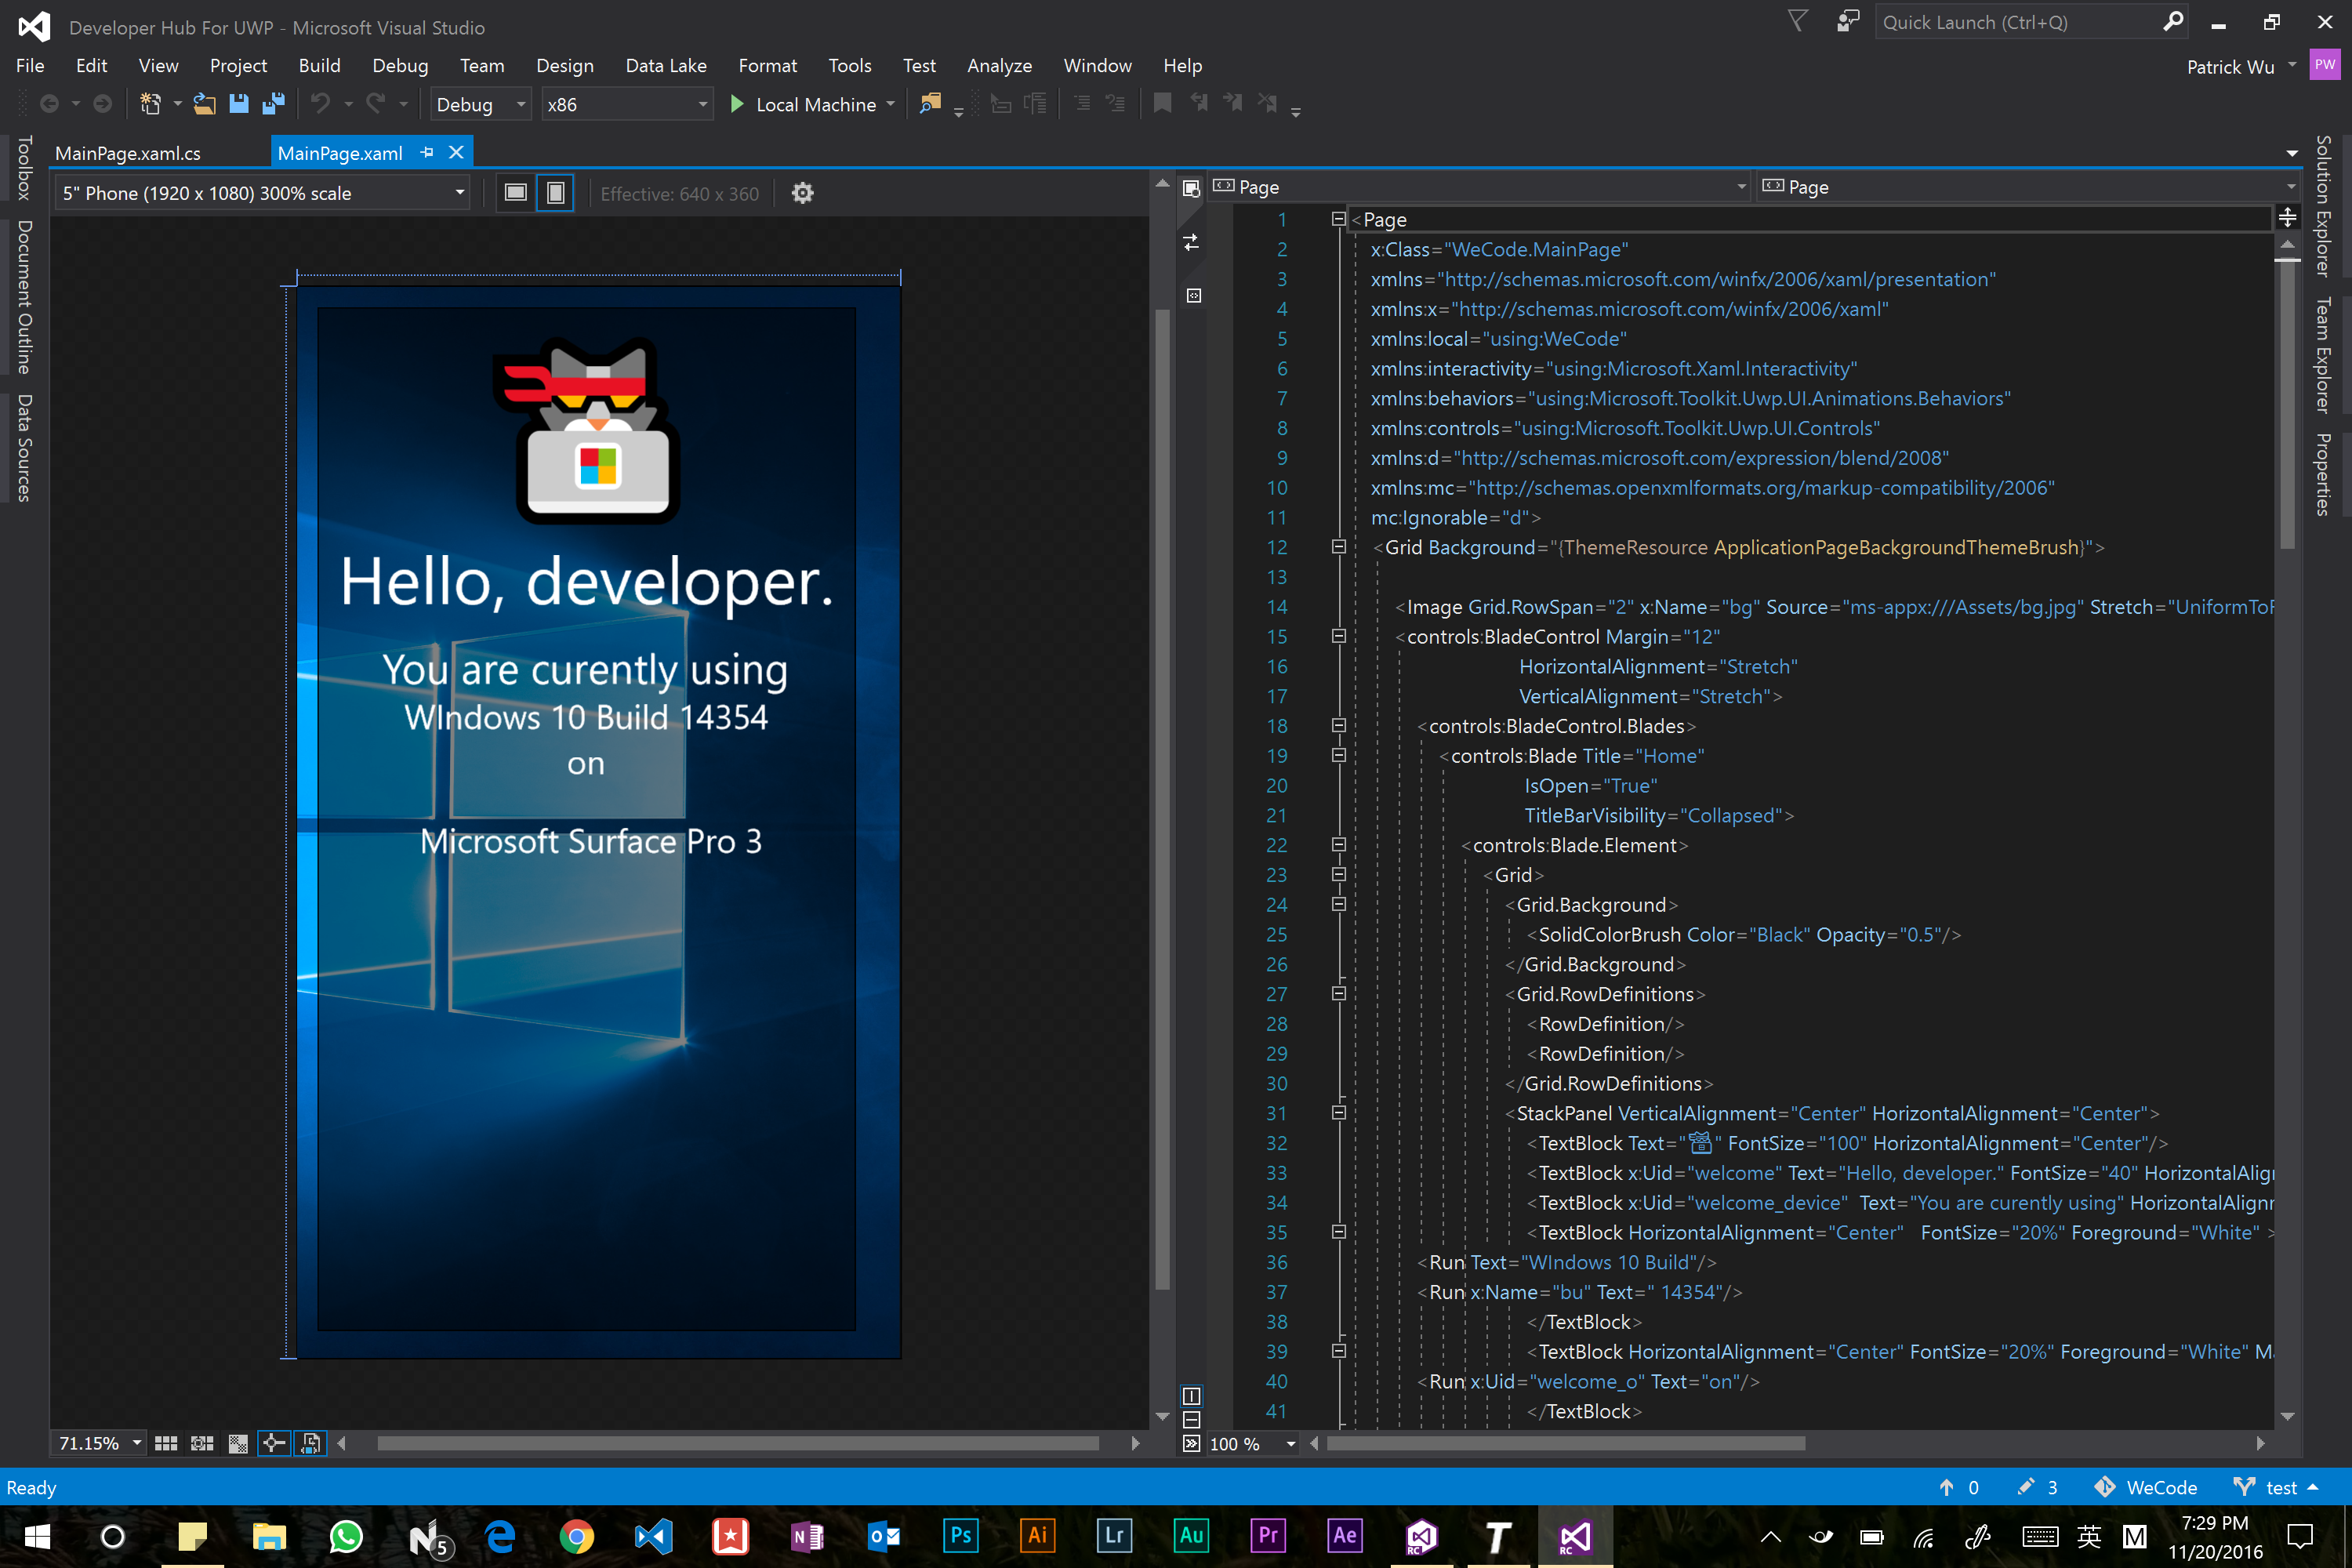Click the Find in Files icon
The width and height of the screenshot is (2352, 1568).
(930, 104)
